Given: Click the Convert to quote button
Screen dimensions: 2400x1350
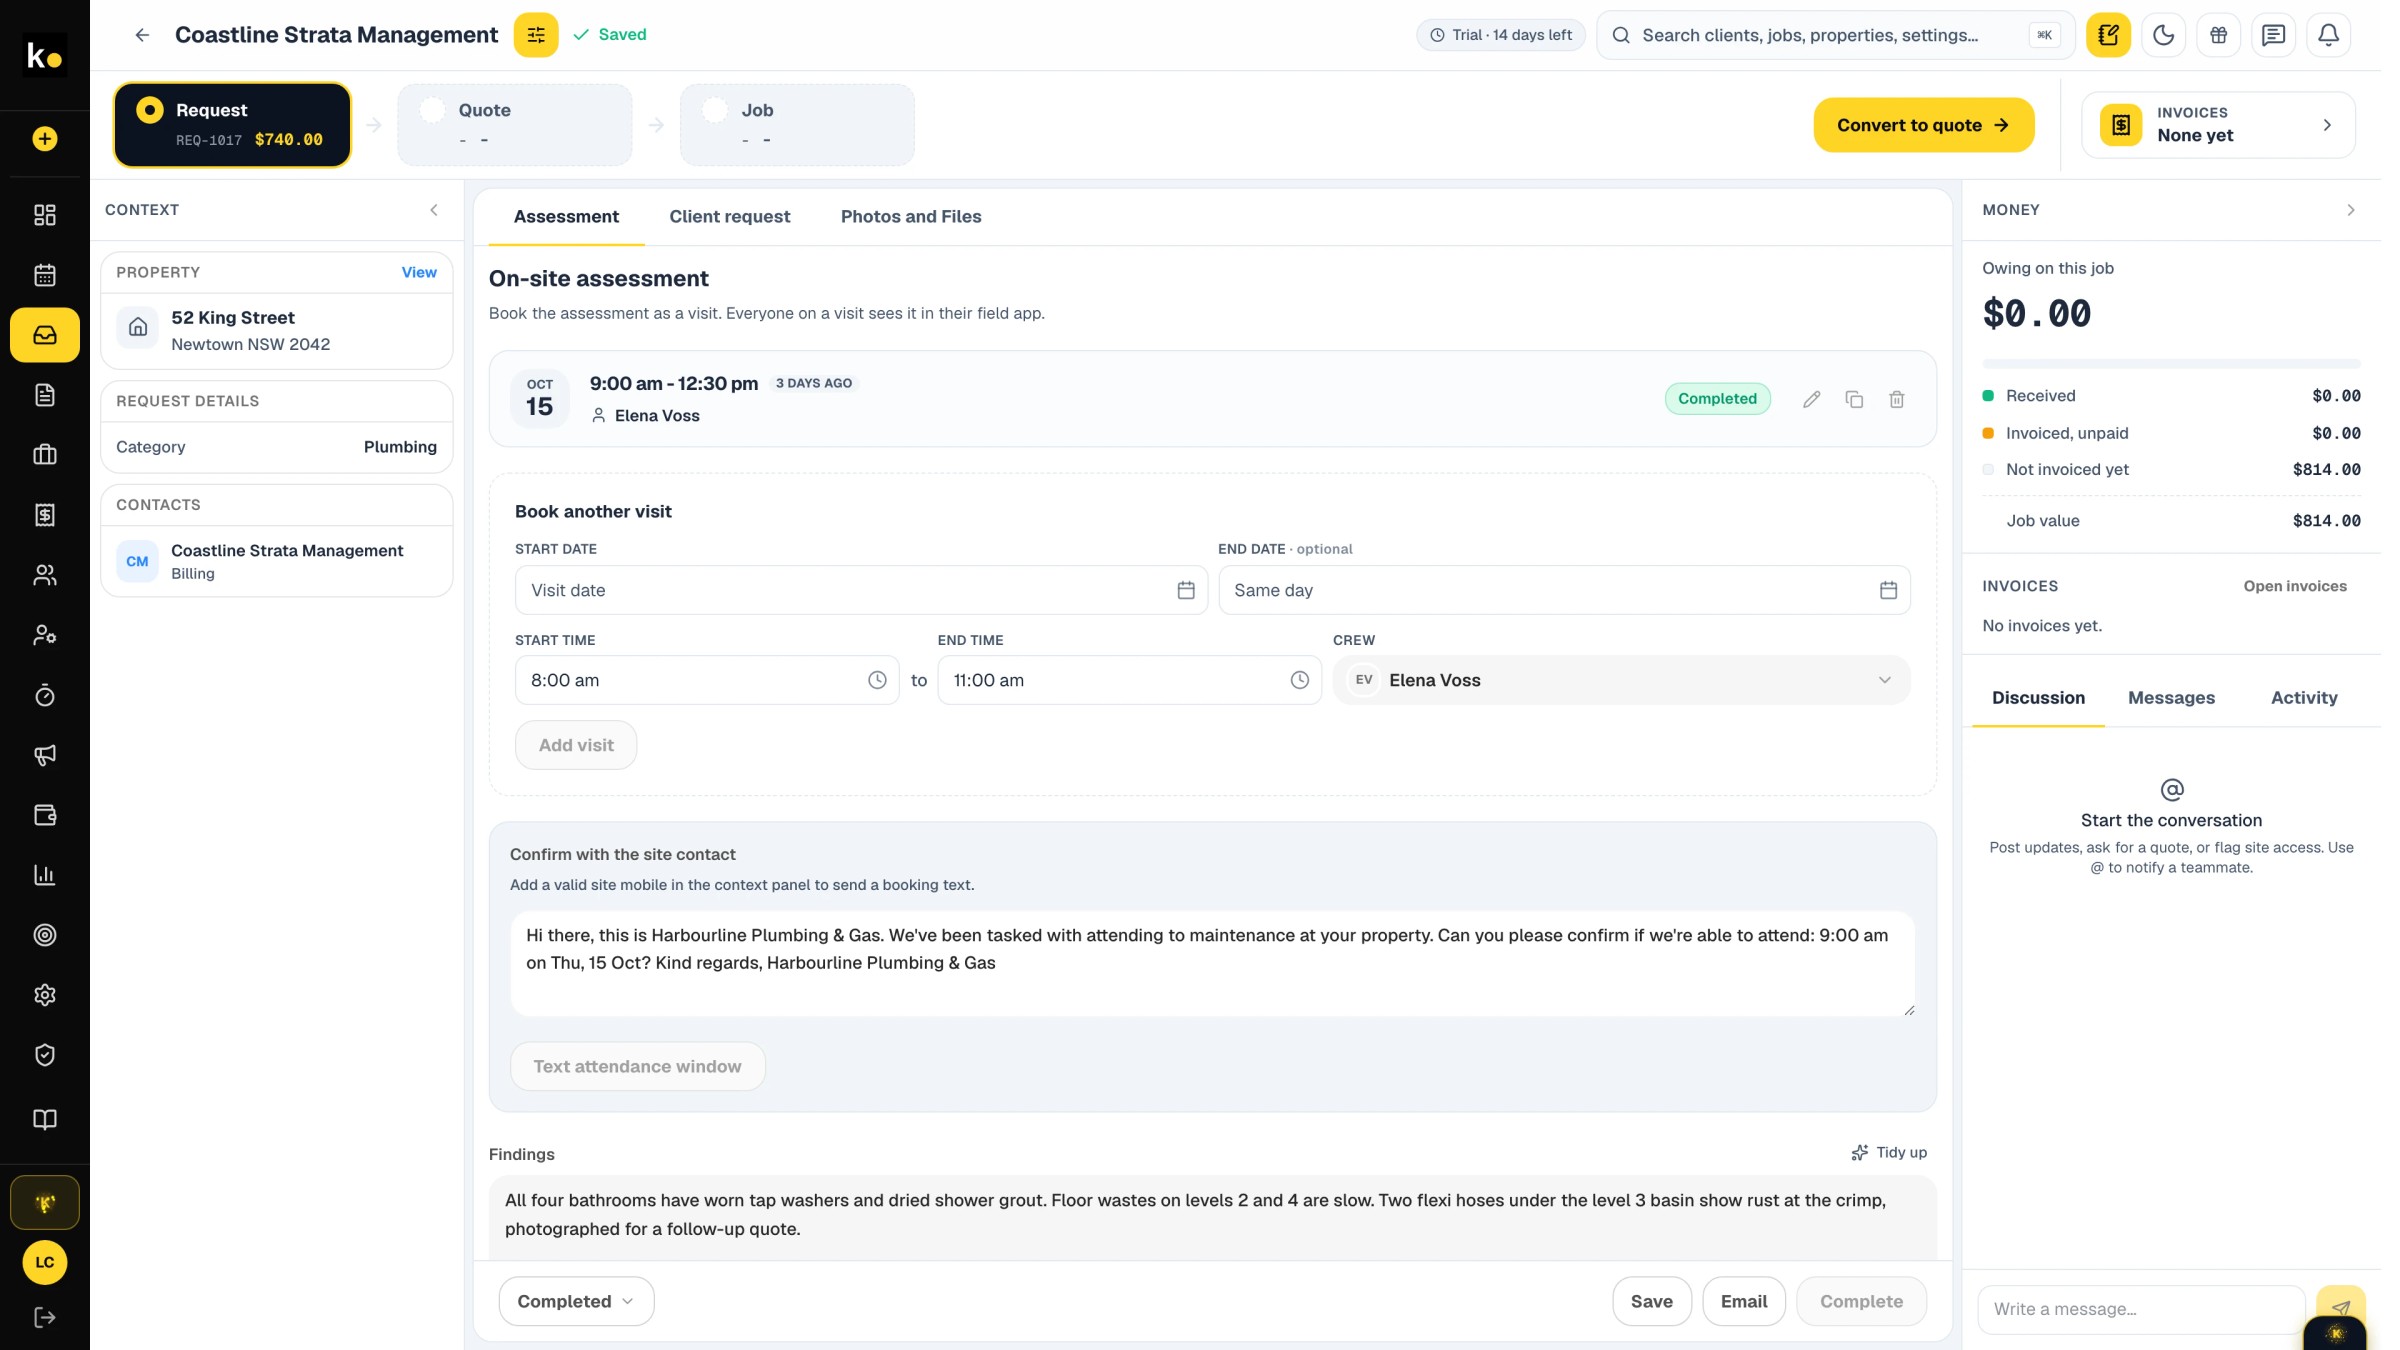Looking at the screenshot, I should pyautogui.click(x=1923, y=125).
